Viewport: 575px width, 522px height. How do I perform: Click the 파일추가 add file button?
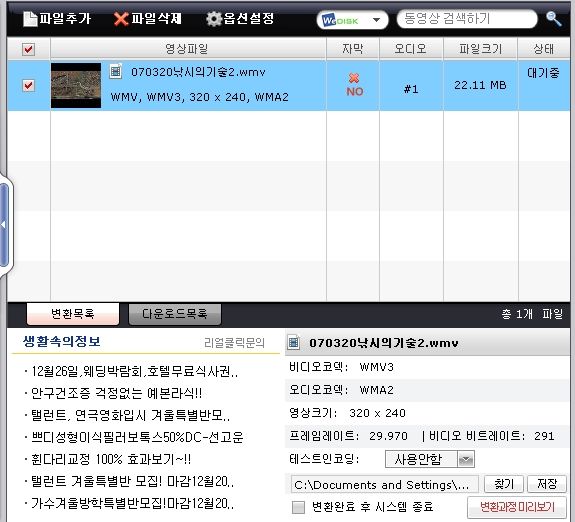[57, 18]
